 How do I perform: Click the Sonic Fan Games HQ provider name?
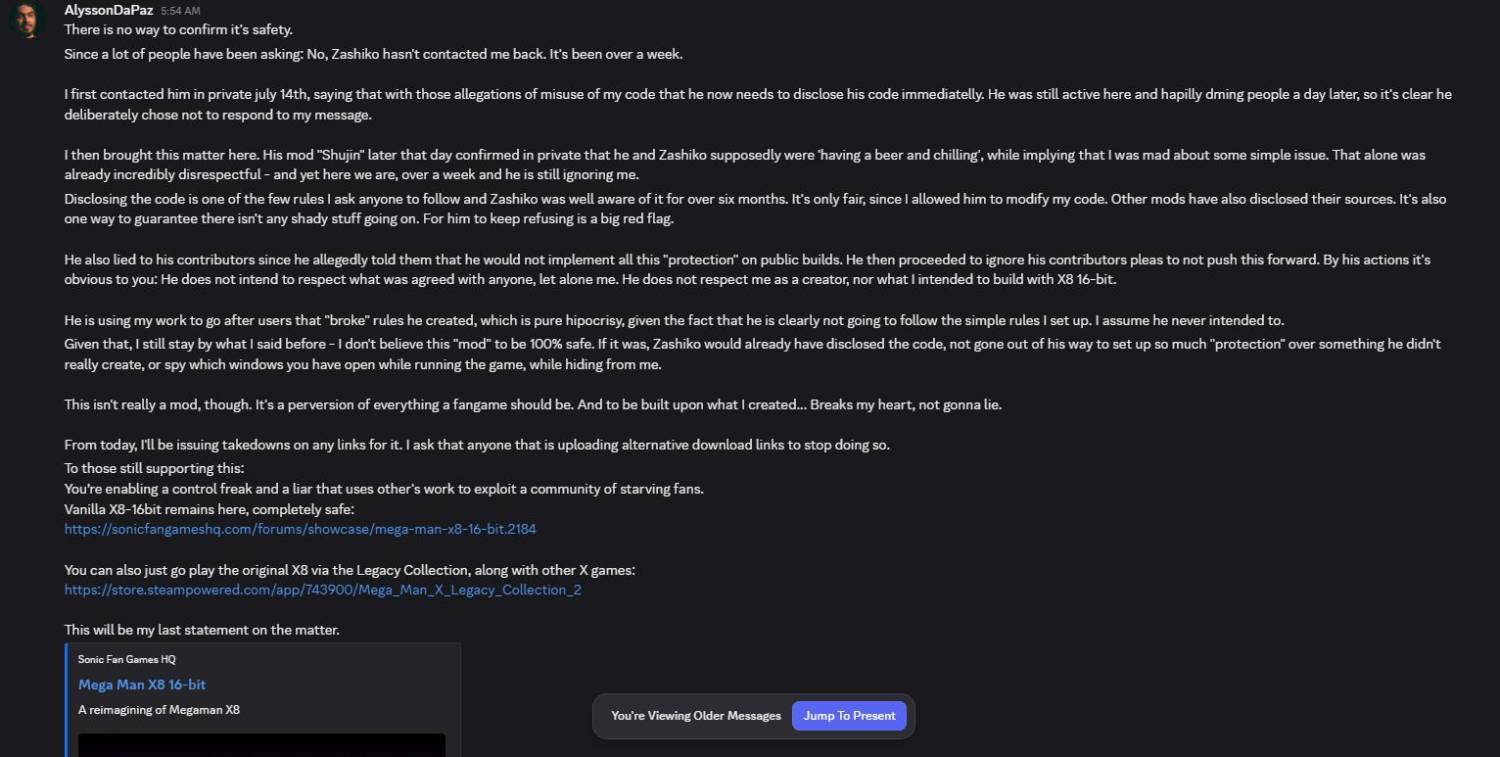127,660
